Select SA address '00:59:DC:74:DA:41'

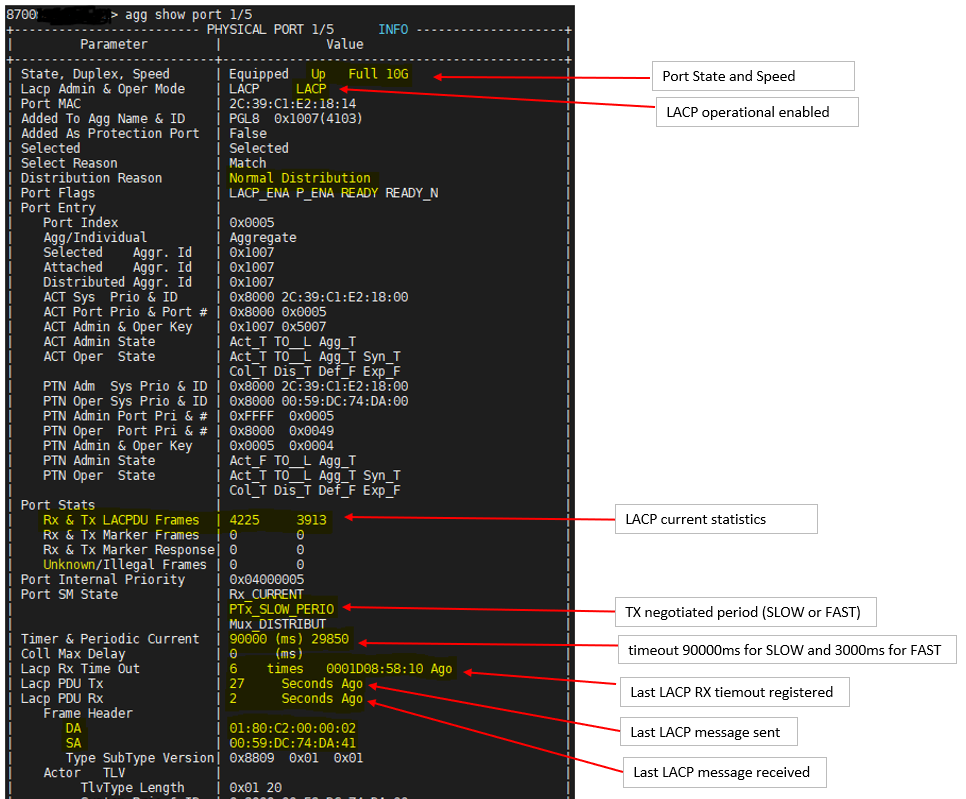(293, 743)
